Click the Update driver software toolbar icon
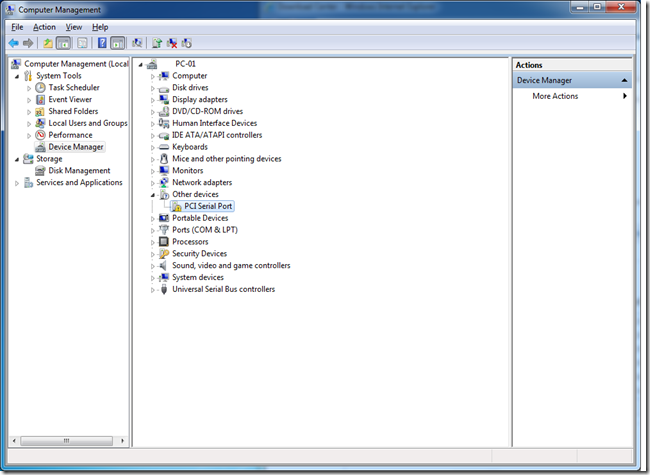Screen dimensions: 650x475 pos(156,43)
